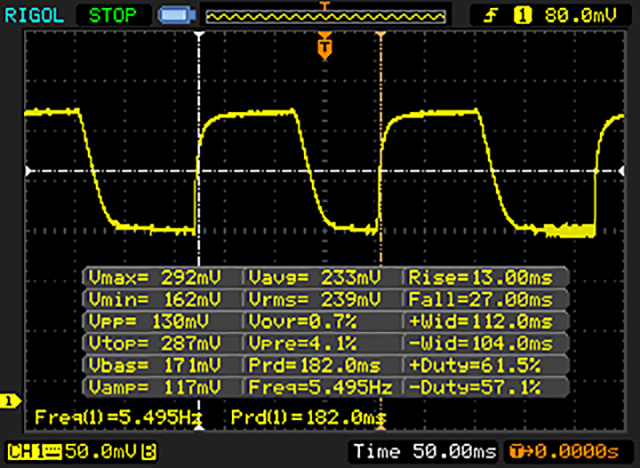Click the STOP run status indicator

(x=113, y=16)
